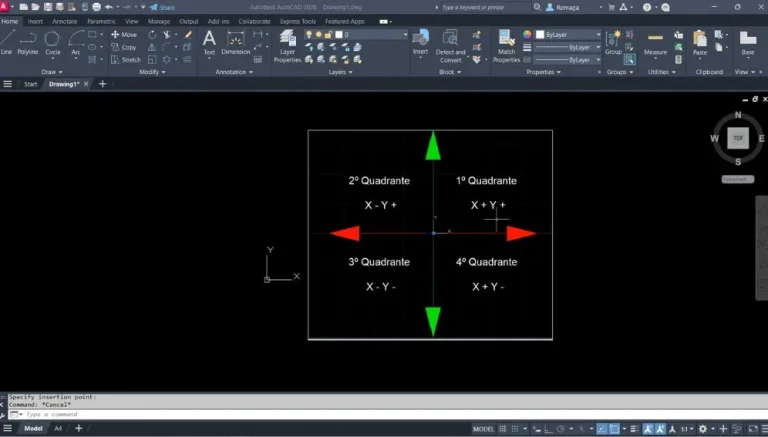Toggle 2D object snap
The height and width of the screenshot is (437, 768).
614,429
